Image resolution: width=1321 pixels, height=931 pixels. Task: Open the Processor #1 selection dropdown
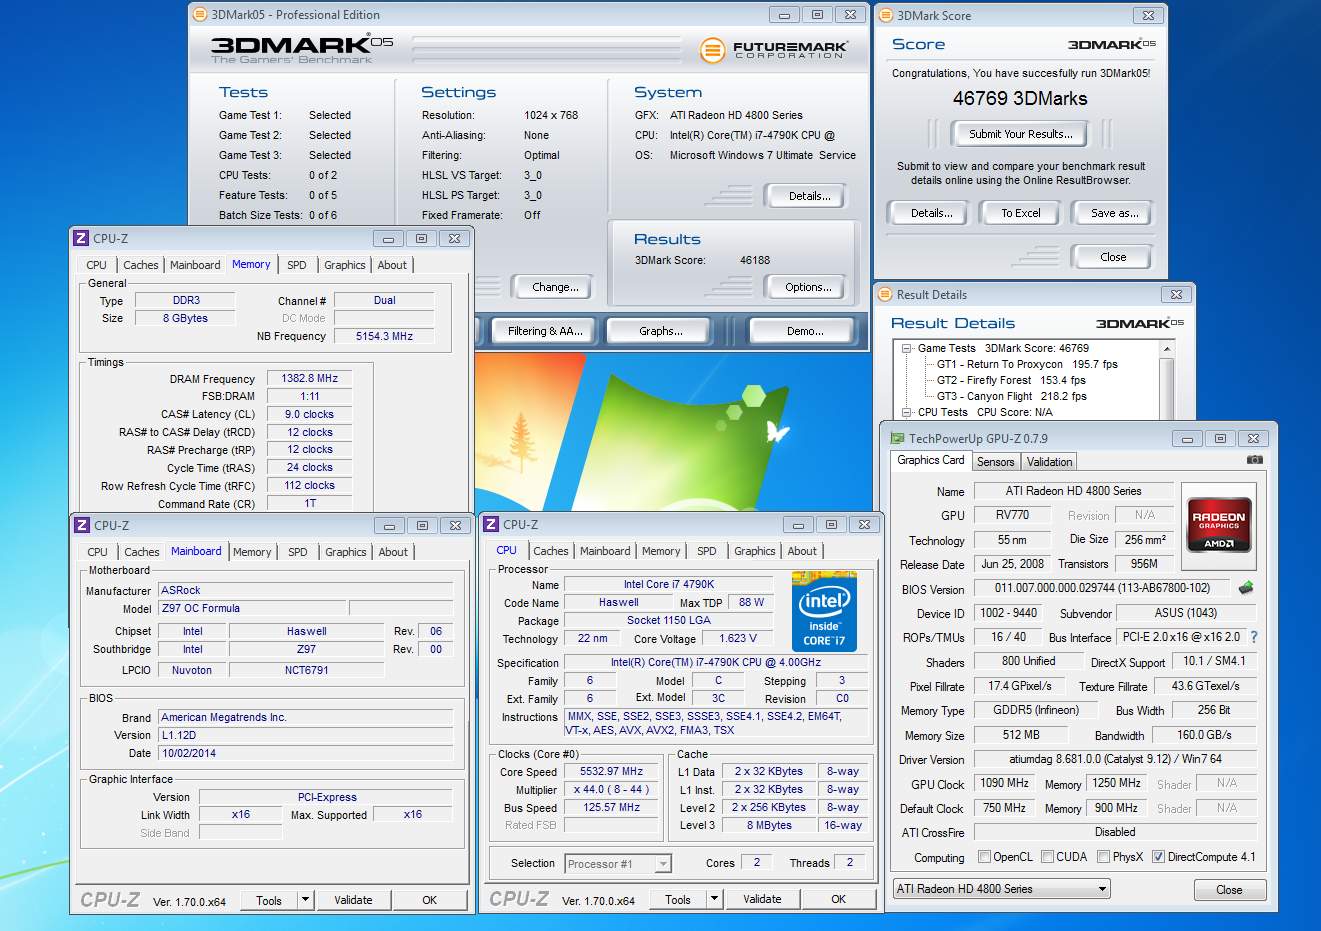click(x=618, y=864)
